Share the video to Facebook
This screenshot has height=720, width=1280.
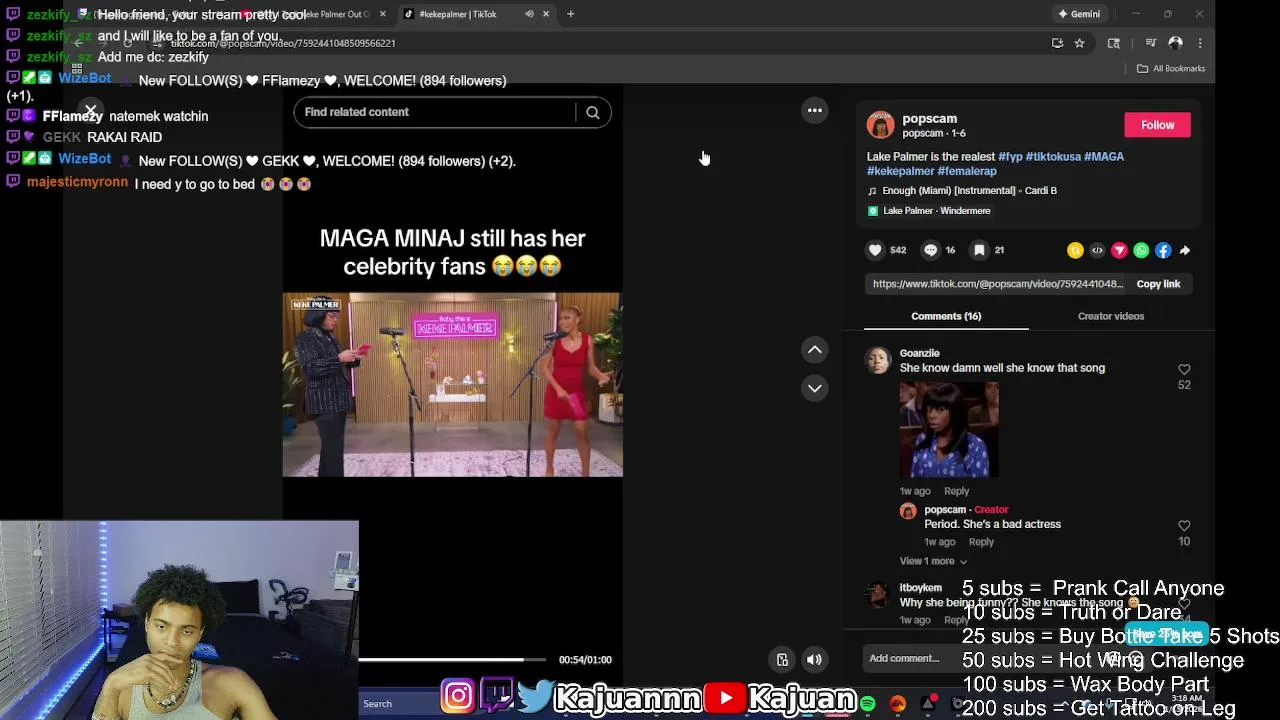[x=1163, y=250]
